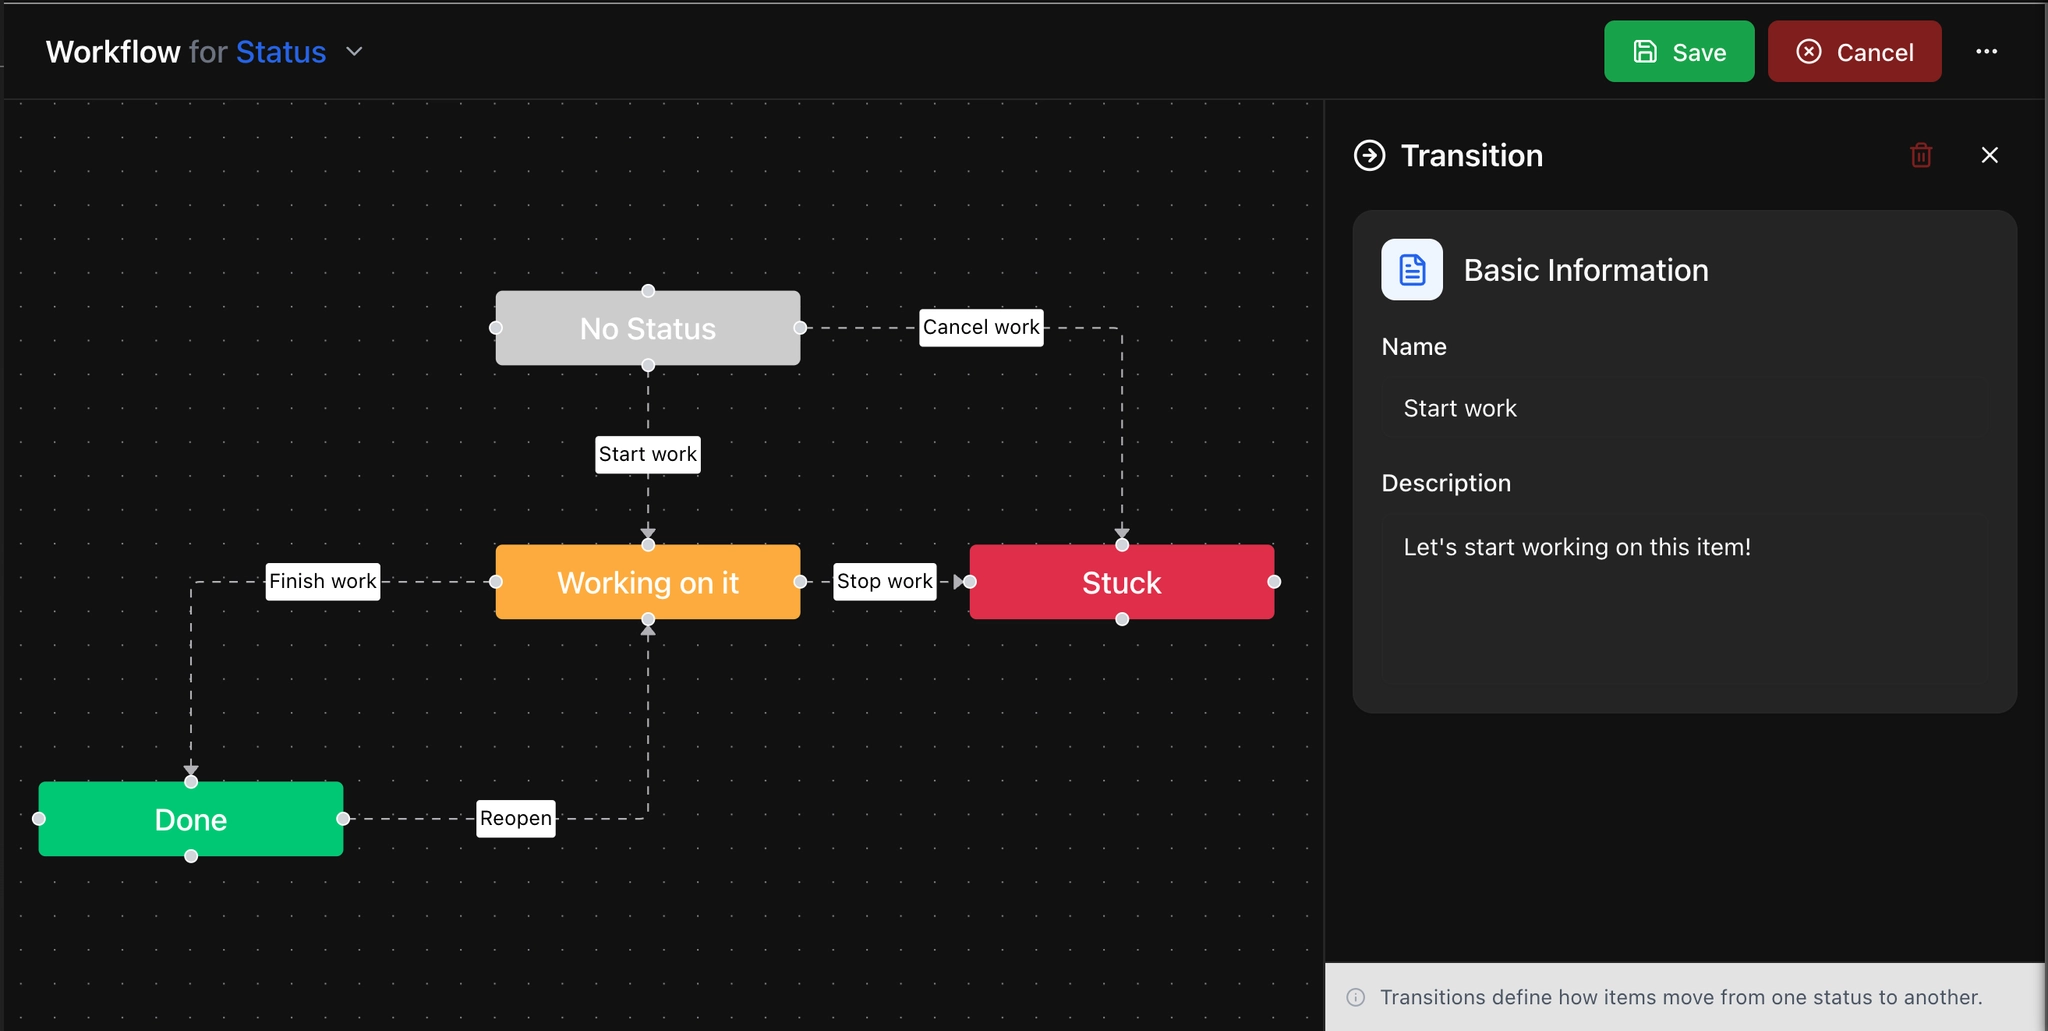This screenshot has height=1031, width=2048.
Task: Save the workflow changes
Action: pyautogui.click(x=1678, y=52)
